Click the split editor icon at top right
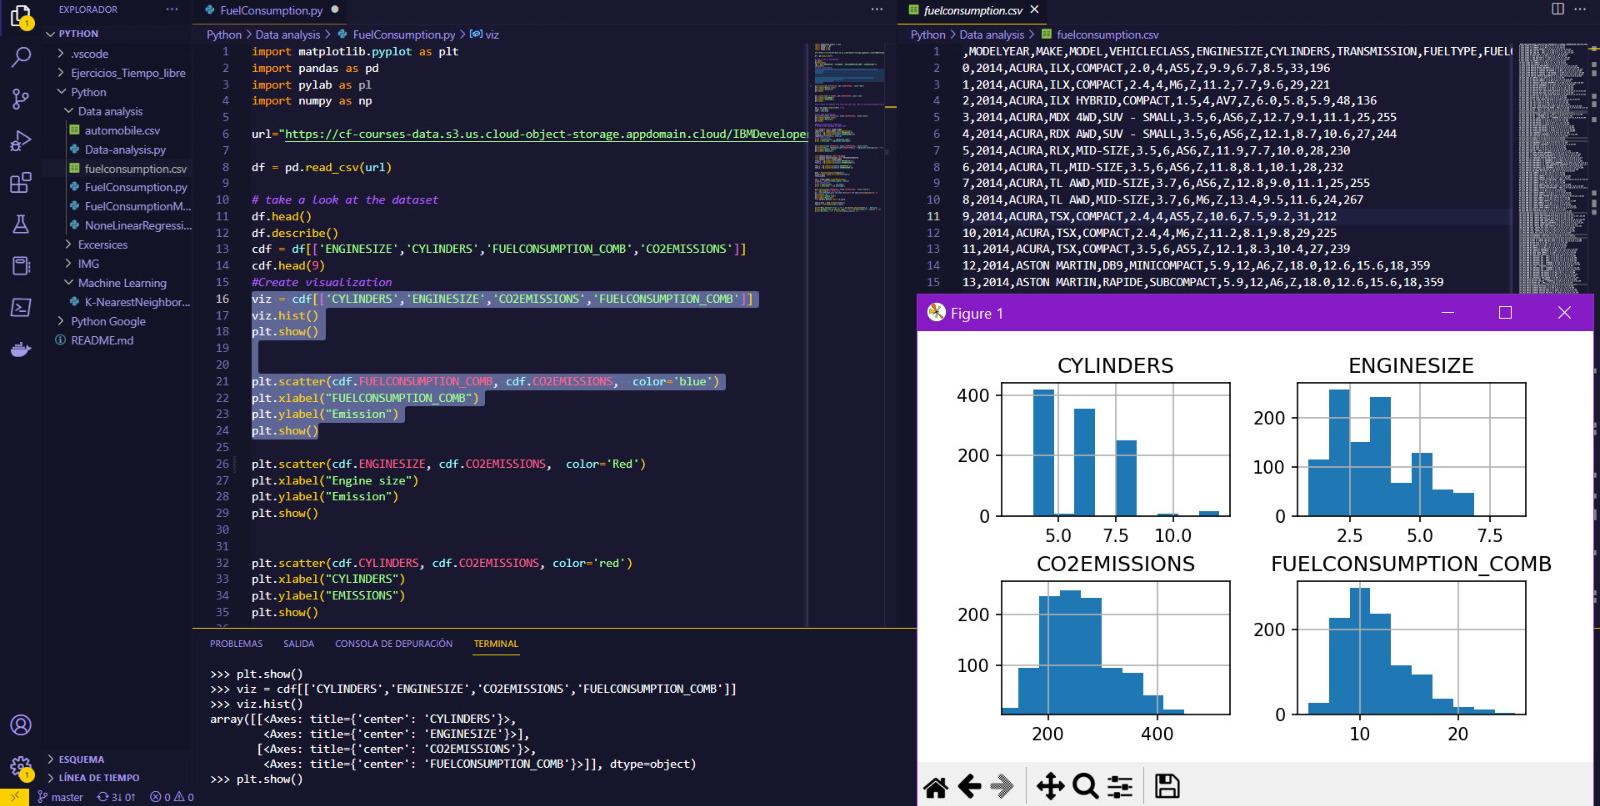This screenshot has width=1600, height=806. pyautogui.click(x=1557, y=10)
